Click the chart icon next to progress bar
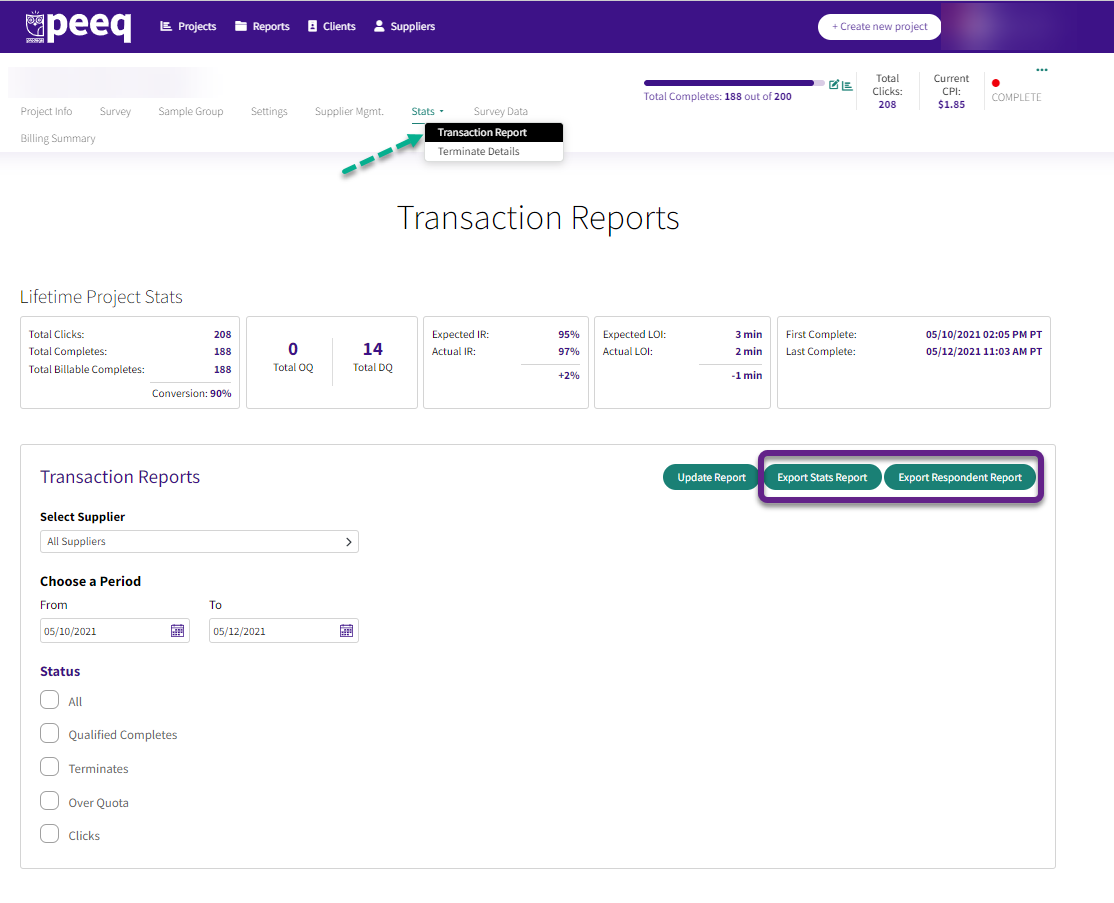 [x=847, y=85]
